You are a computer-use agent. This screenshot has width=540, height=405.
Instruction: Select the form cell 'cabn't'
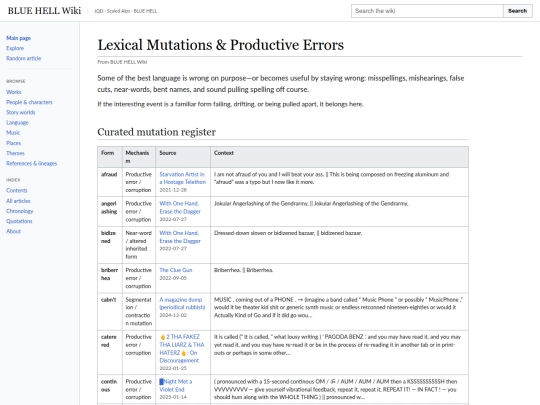(110, 312)
